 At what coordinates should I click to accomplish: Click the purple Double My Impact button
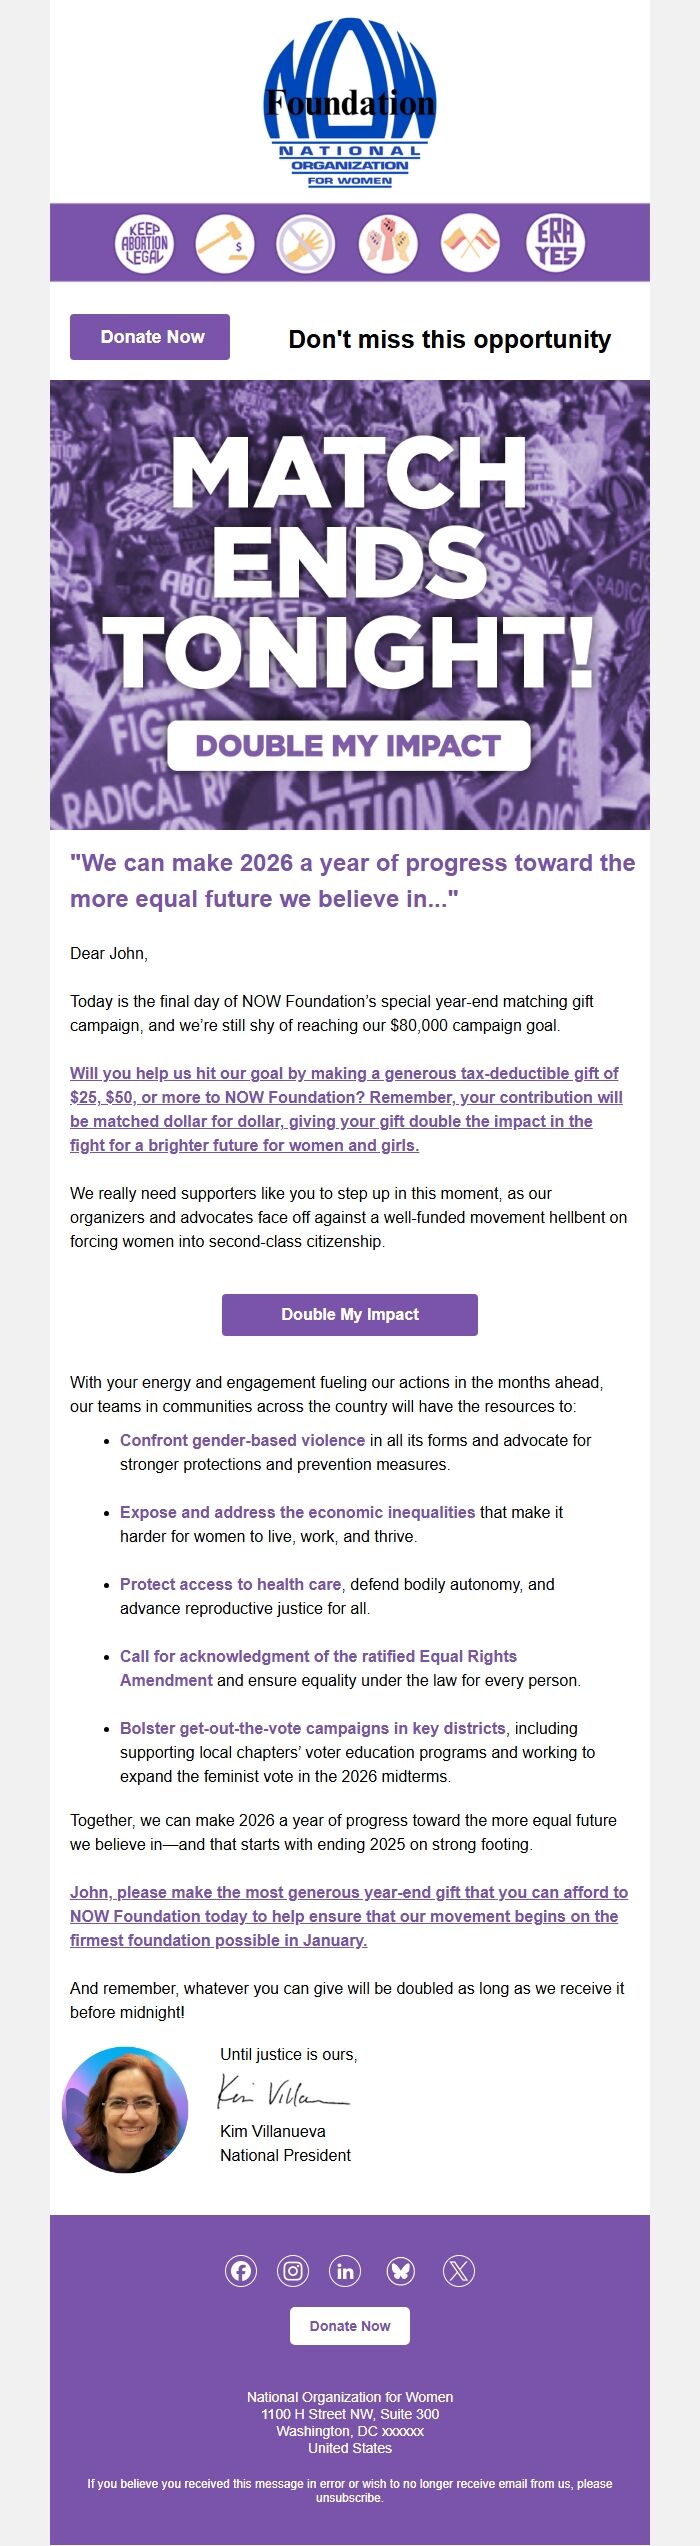(349, 1314)
